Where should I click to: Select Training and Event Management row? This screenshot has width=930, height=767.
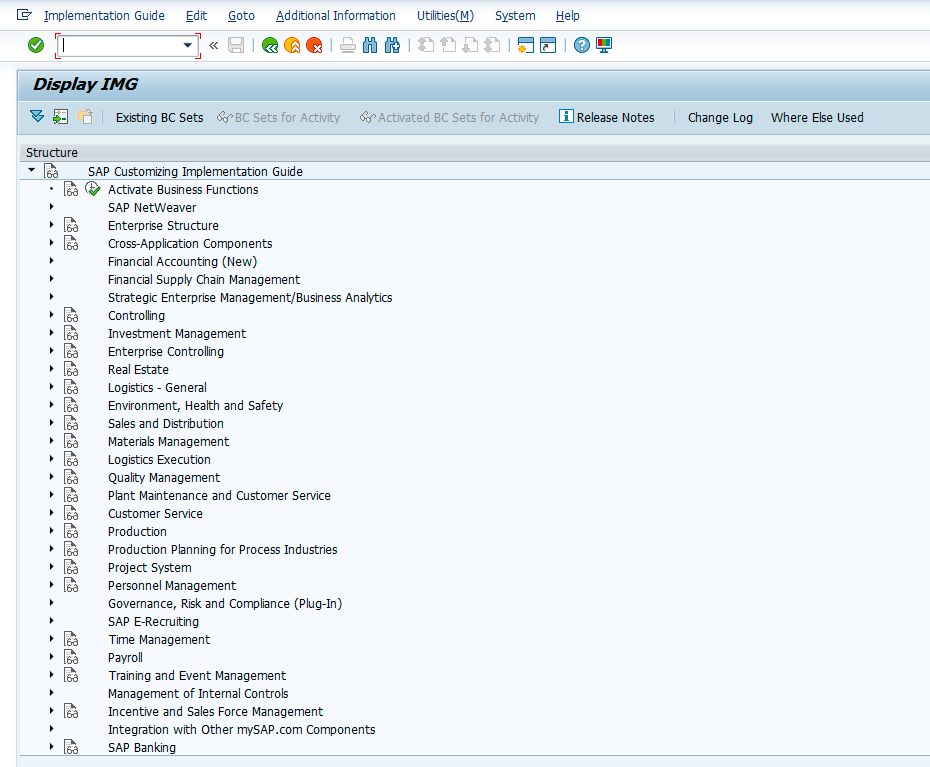pyautogui.click(x=197, y=675)
